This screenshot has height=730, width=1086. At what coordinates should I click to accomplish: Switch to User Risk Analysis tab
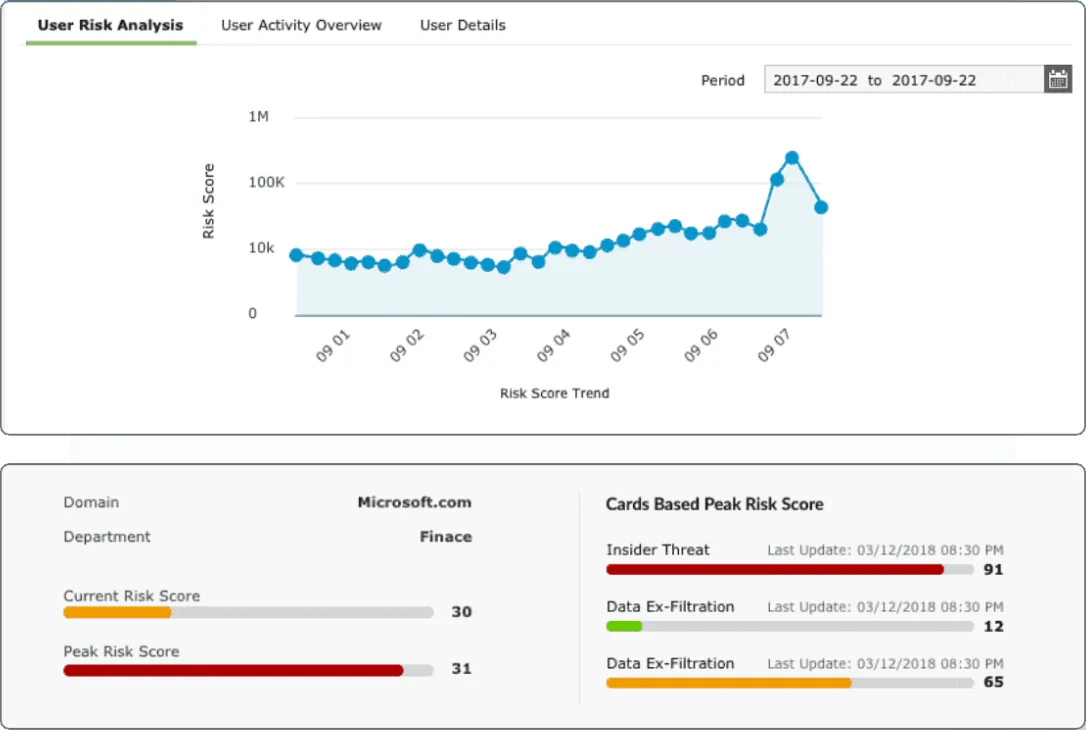(110, 25)
